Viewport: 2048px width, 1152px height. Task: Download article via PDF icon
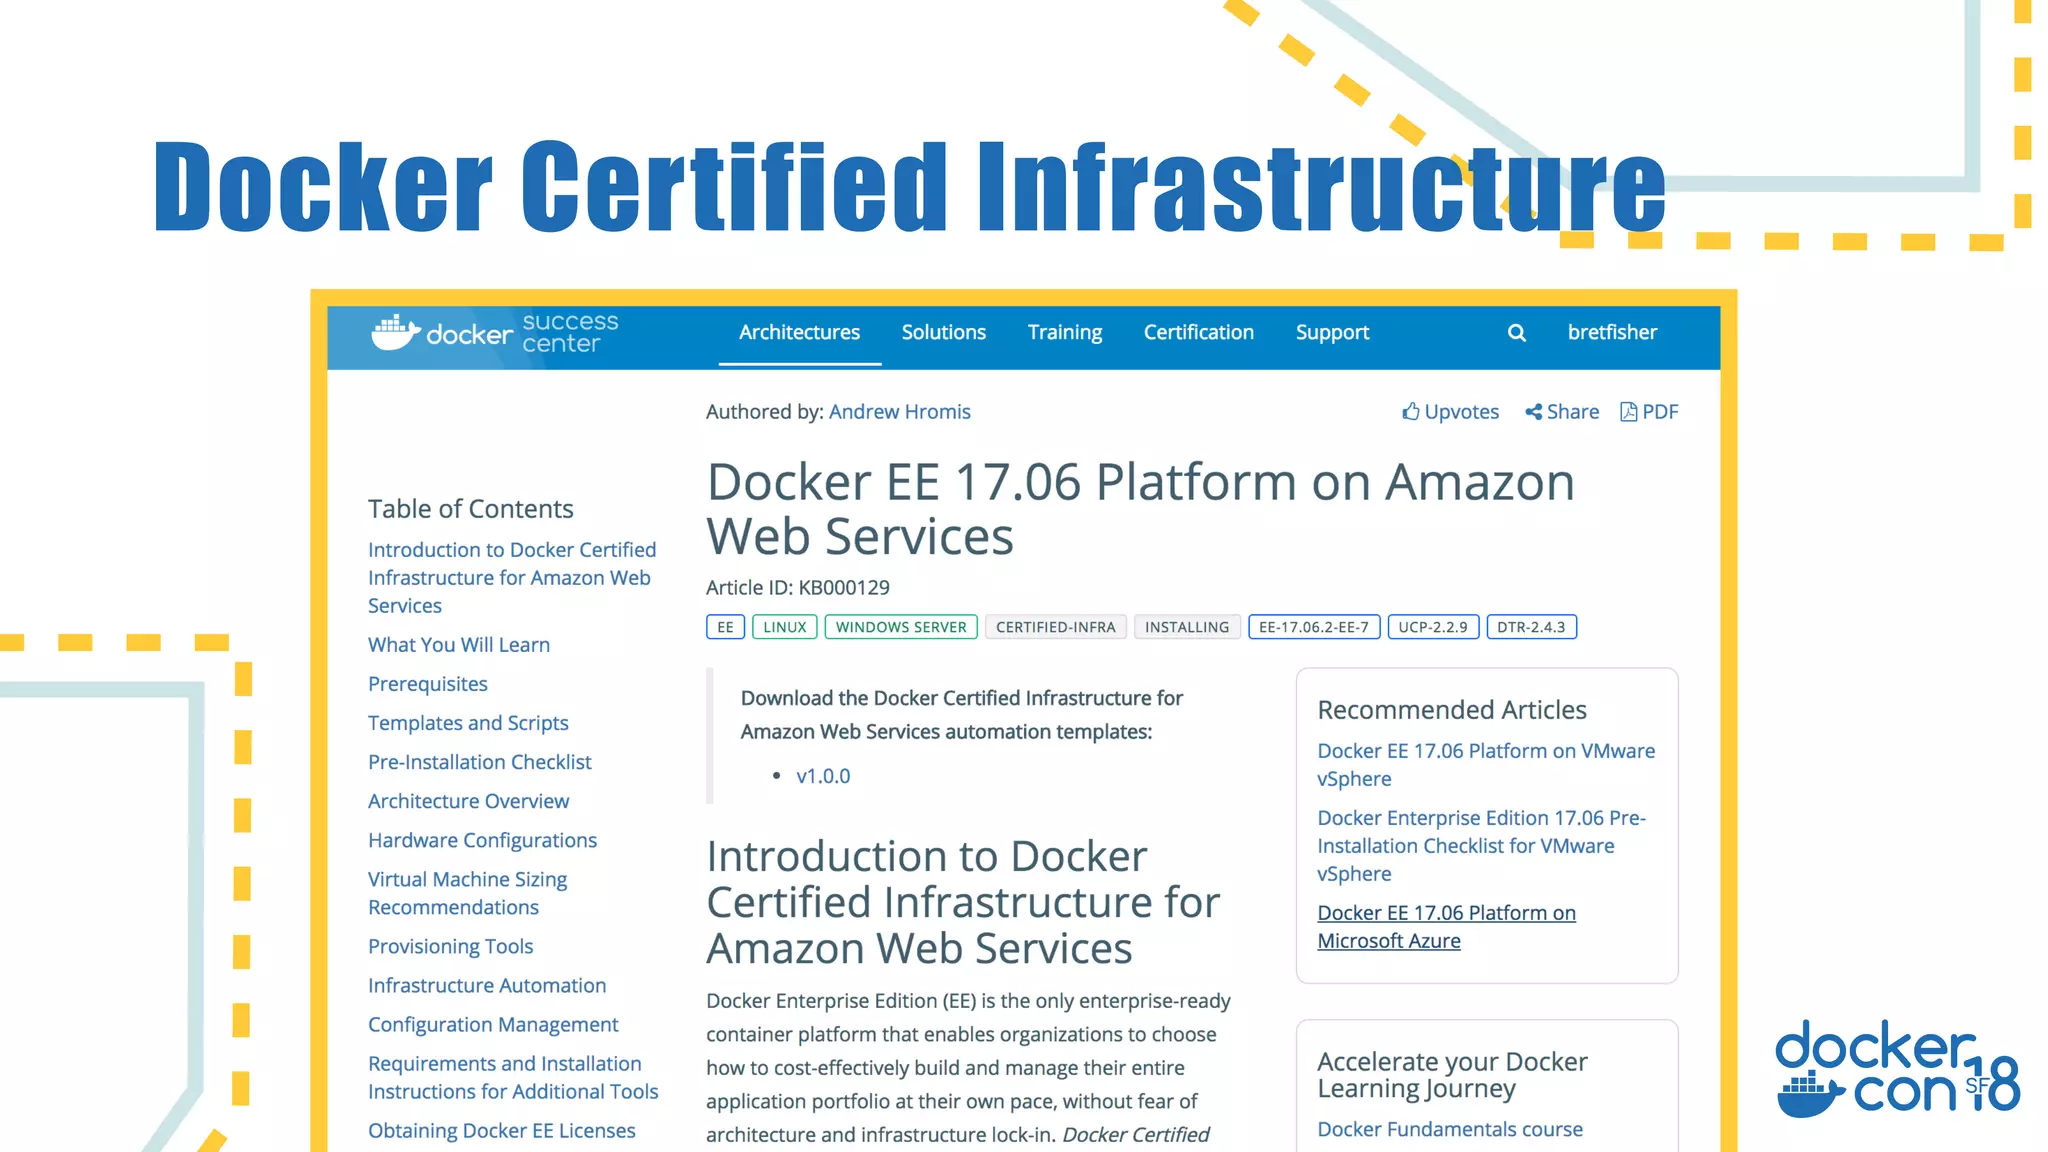(x=1629, y=412)
